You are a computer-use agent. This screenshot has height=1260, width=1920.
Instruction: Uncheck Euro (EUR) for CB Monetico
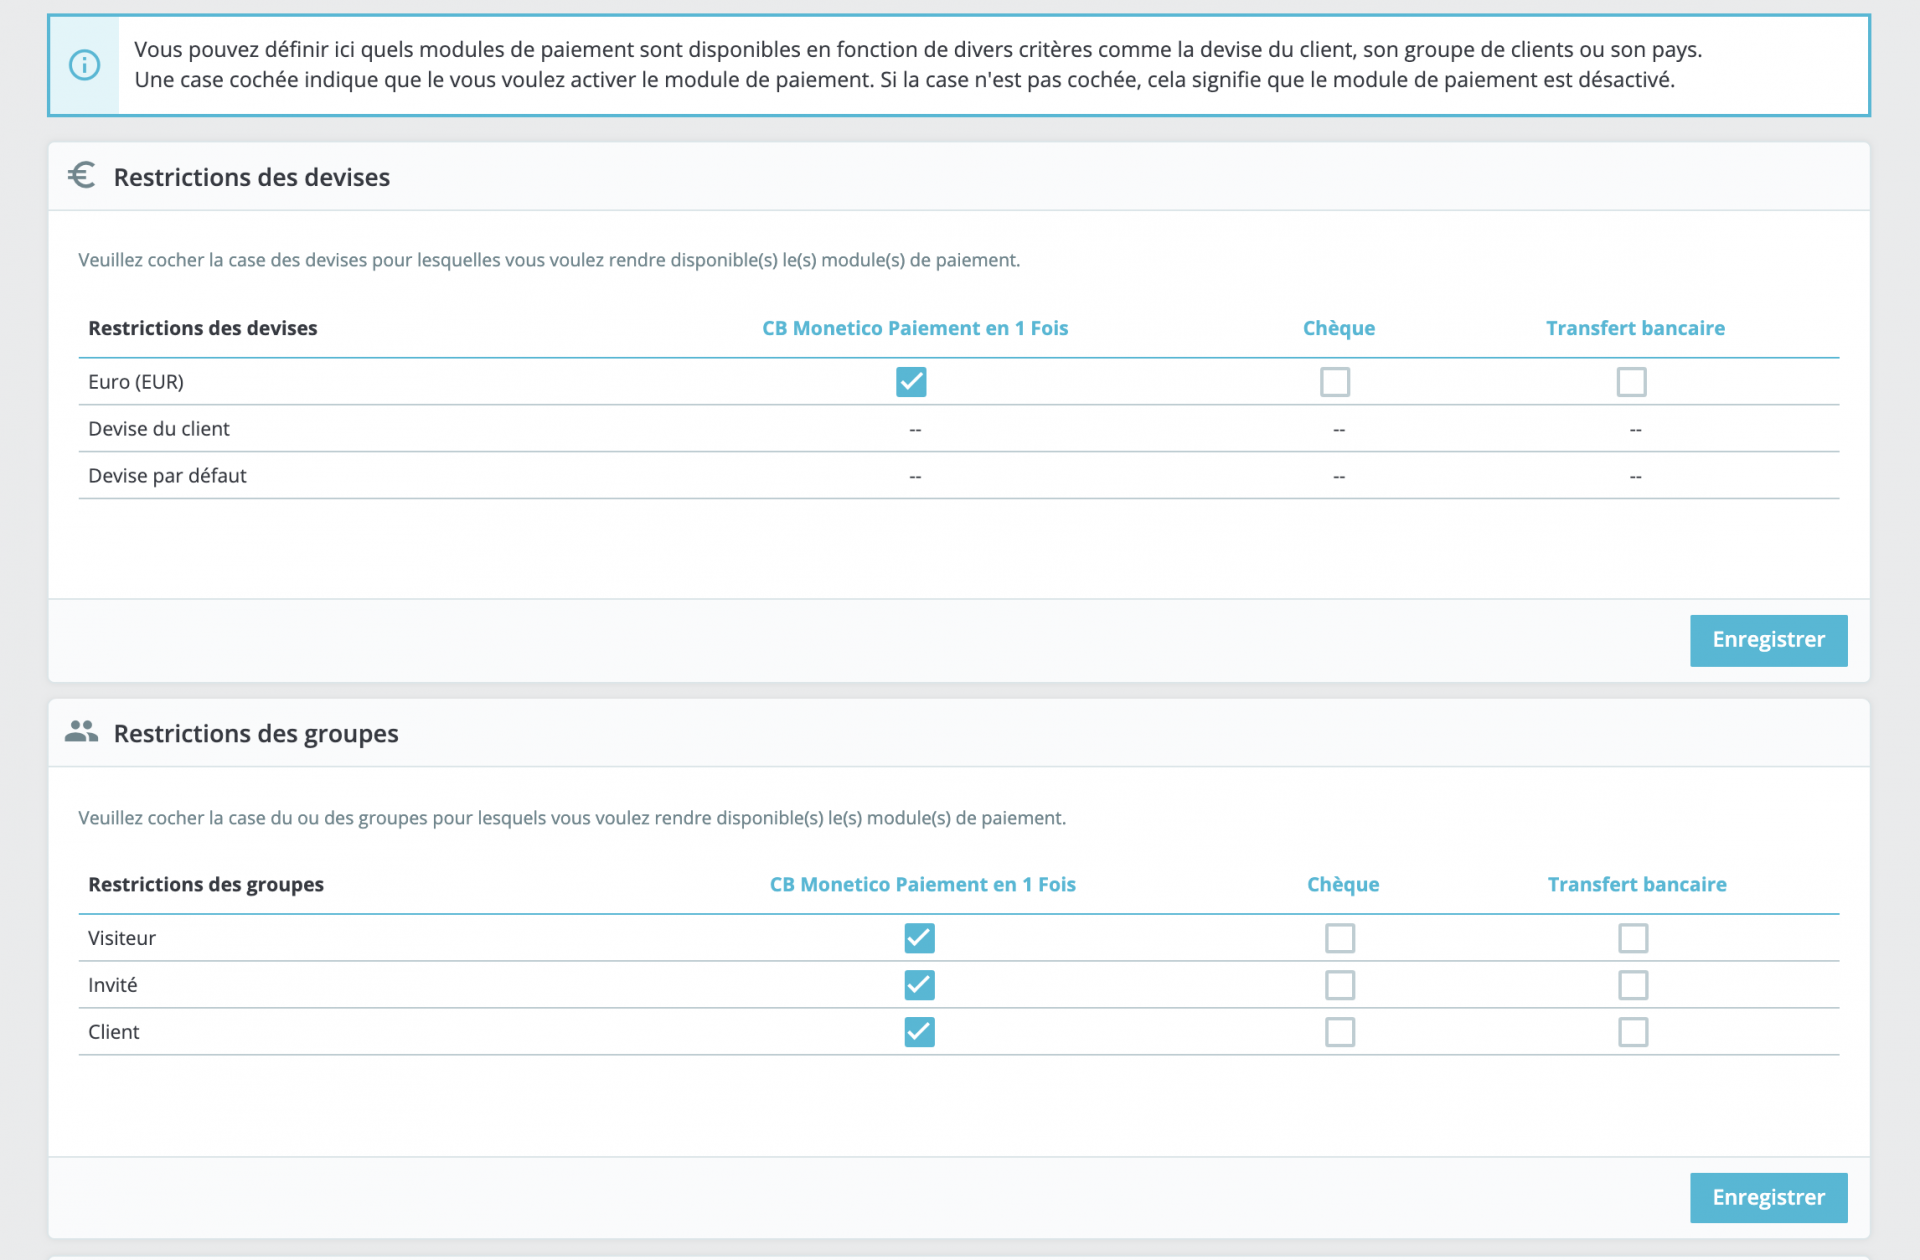[x=911, y=382]
